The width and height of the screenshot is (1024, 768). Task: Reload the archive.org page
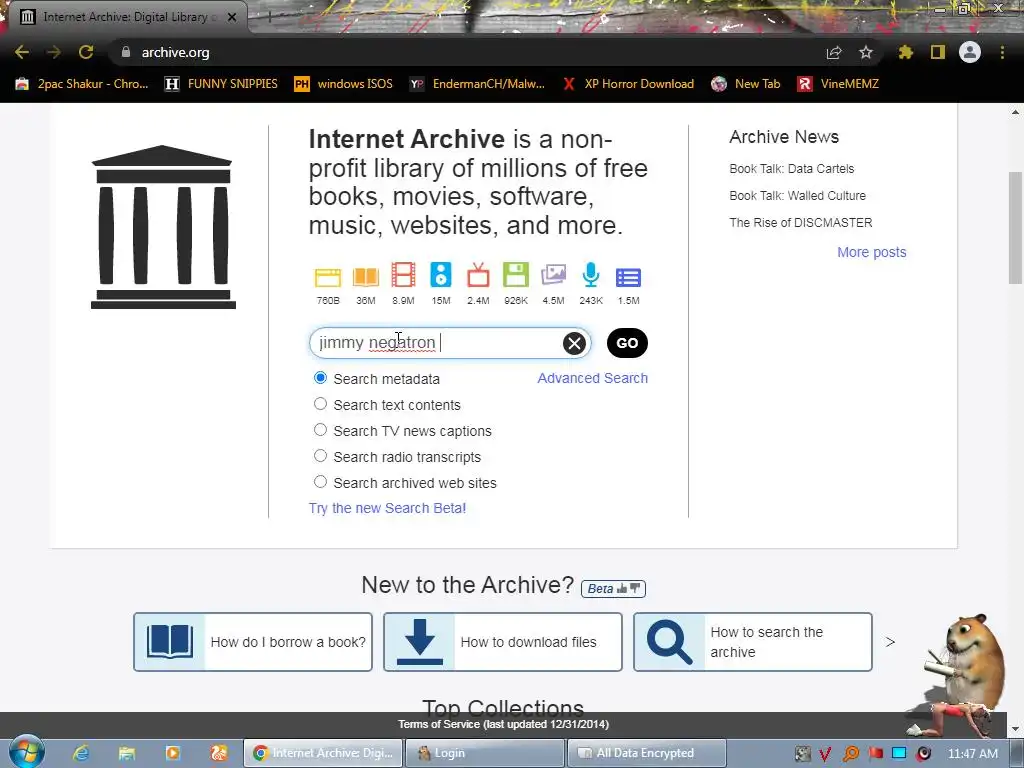click(86, 52)
